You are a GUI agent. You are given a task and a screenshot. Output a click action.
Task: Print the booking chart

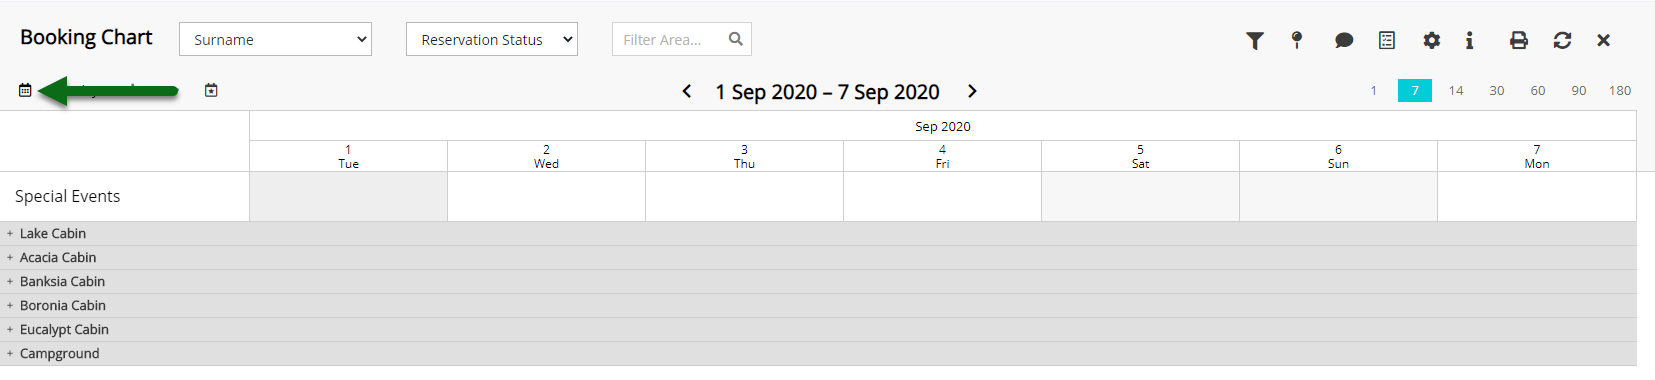point(1519,40)
